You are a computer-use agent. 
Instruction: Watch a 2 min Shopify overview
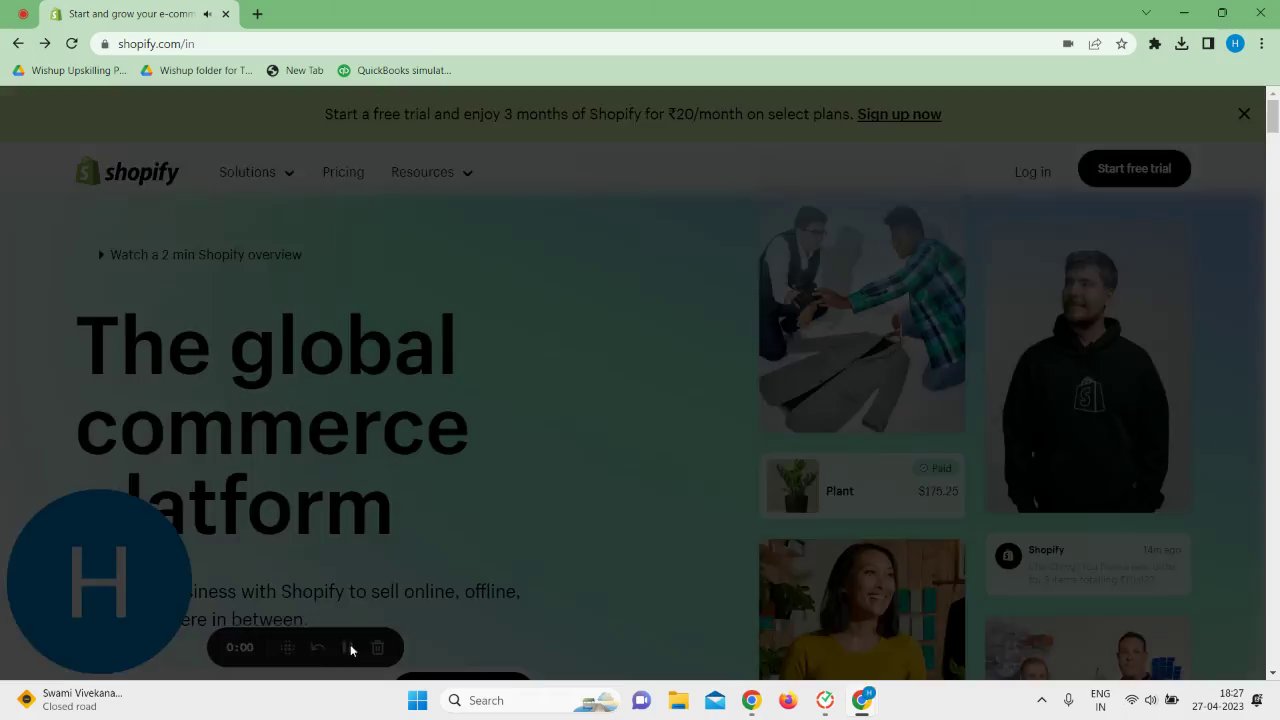pos(200,255)
